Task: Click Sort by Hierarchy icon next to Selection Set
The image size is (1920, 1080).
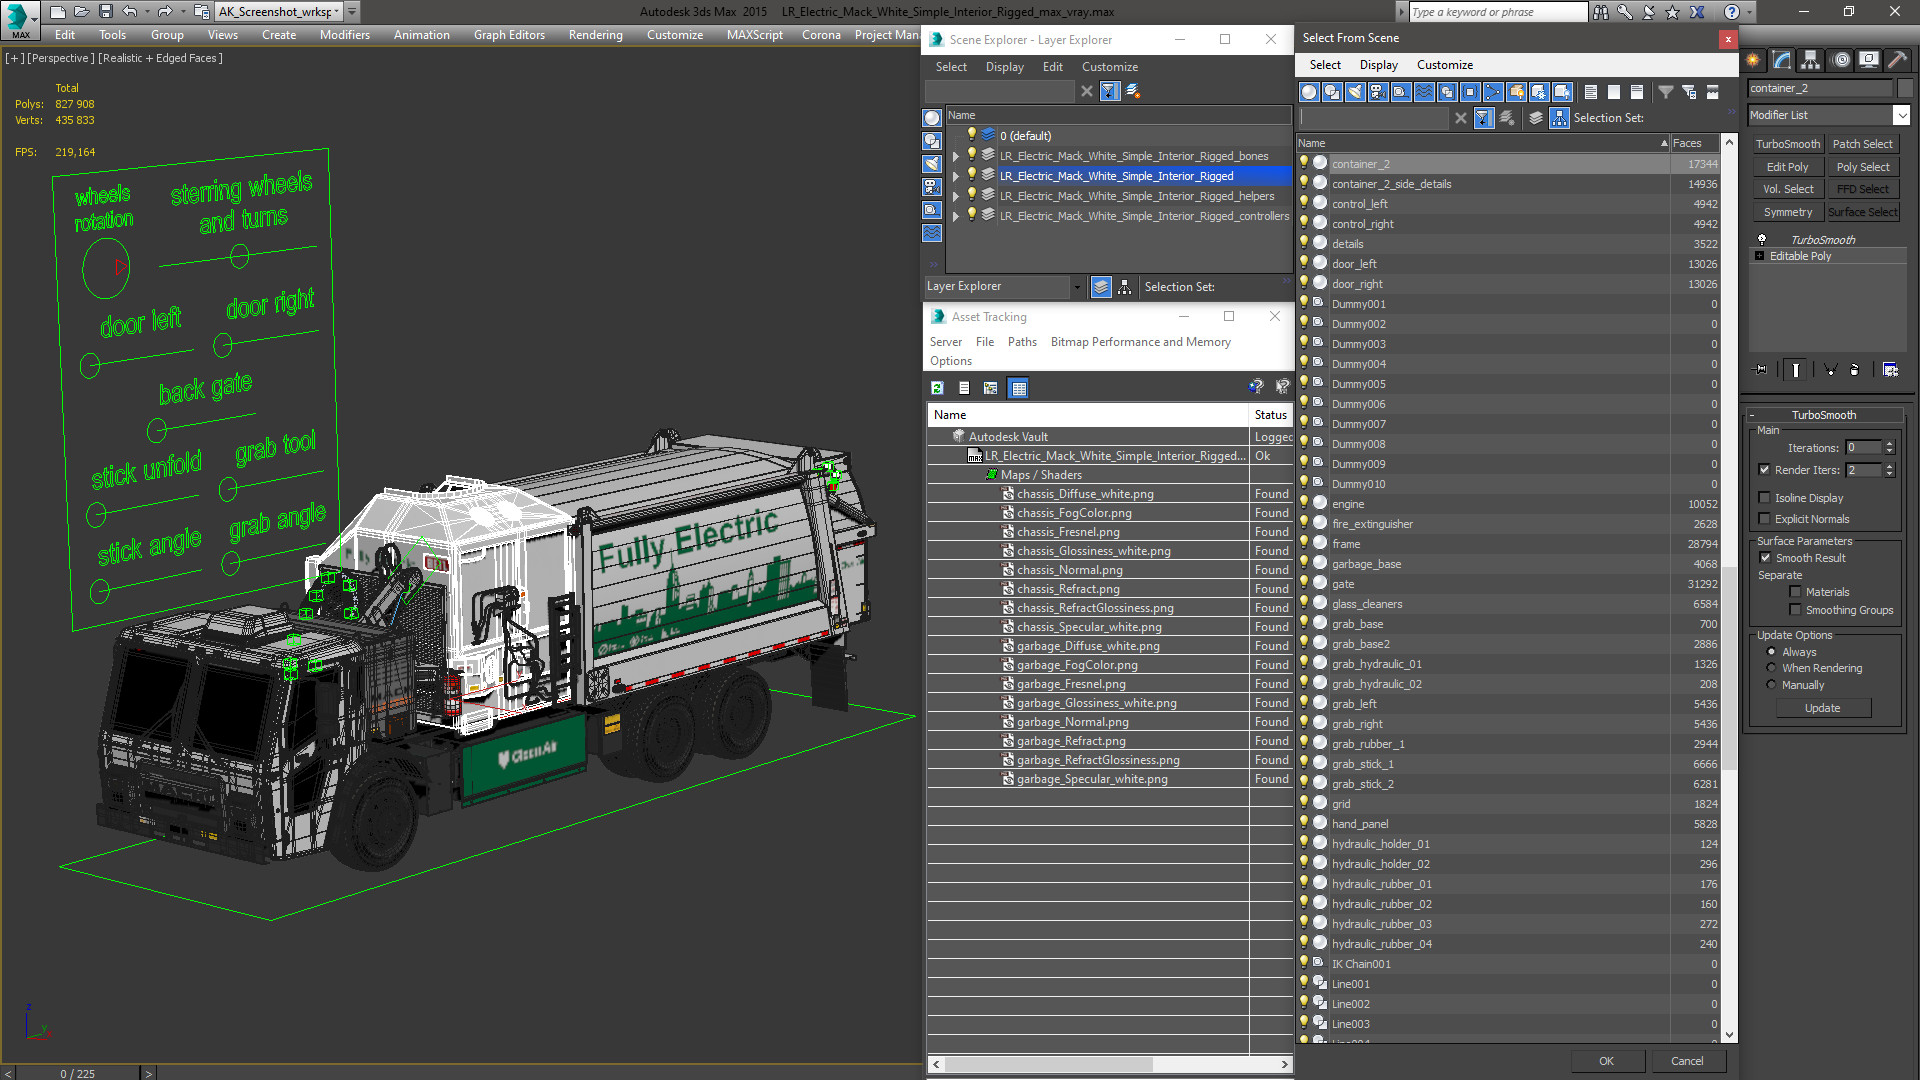Action: [x=1559, y=118]
